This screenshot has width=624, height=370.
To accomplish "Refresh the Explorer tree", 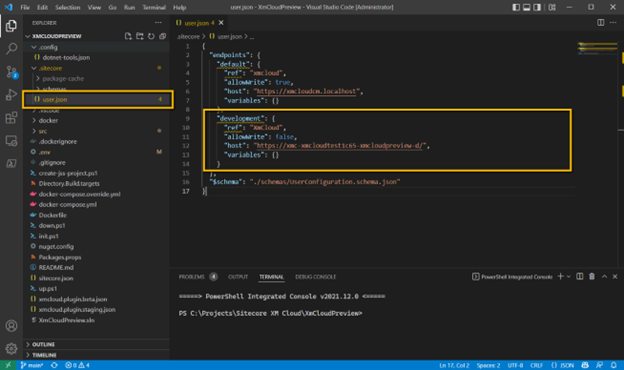I will pos(151,36).
